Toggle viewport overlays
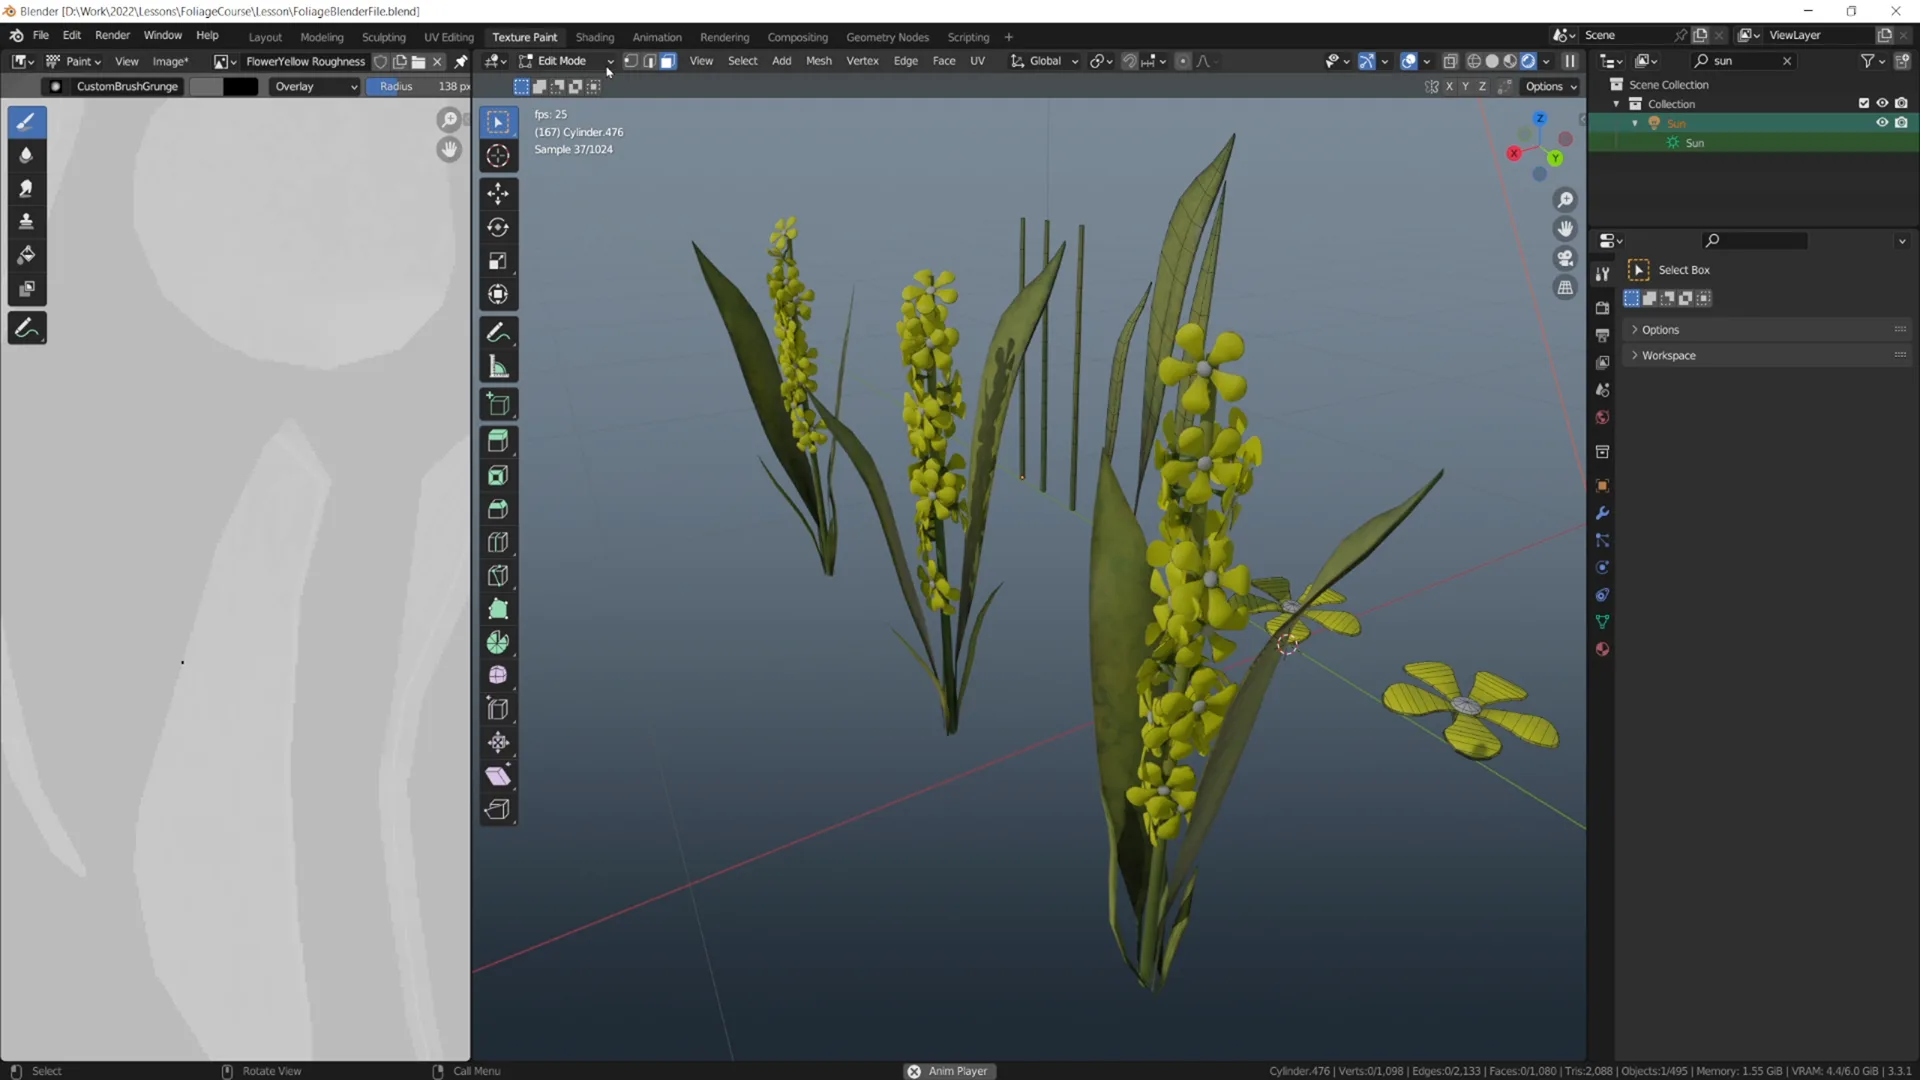 (x=1408, y=61)
